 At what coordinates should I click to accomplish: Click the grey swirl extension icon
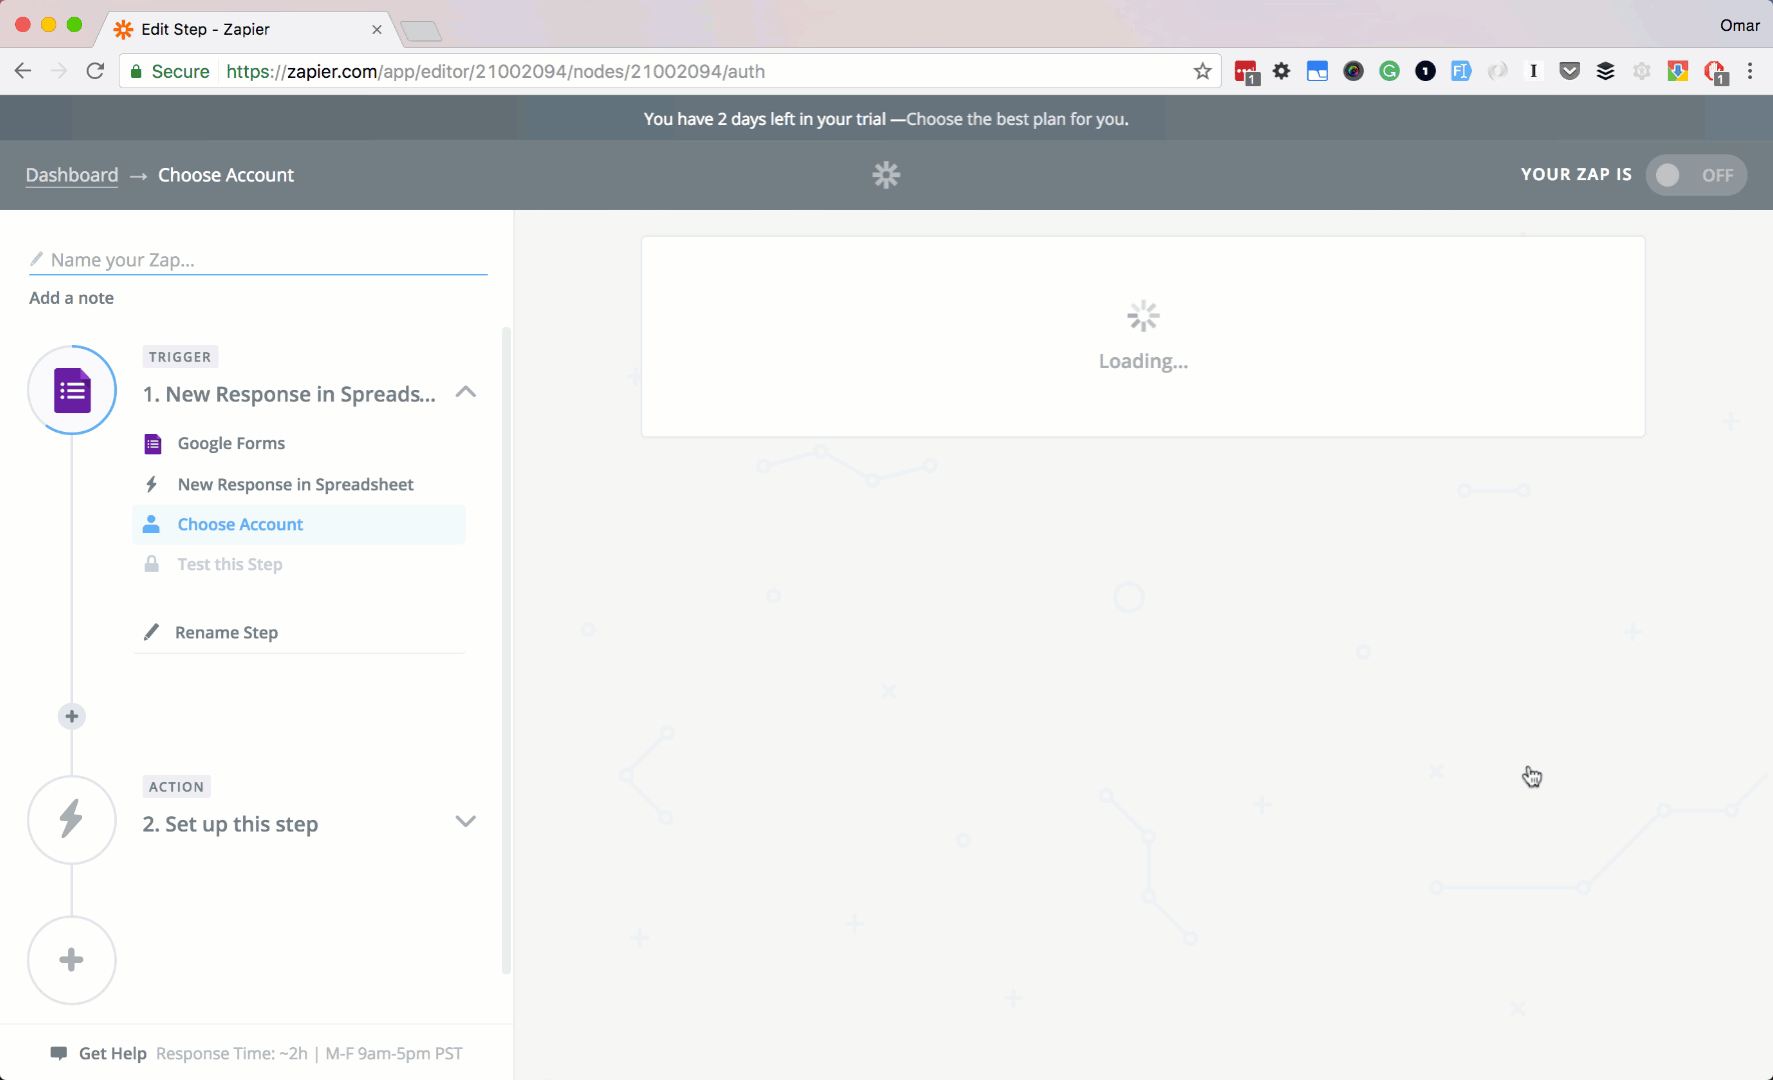1497,71
